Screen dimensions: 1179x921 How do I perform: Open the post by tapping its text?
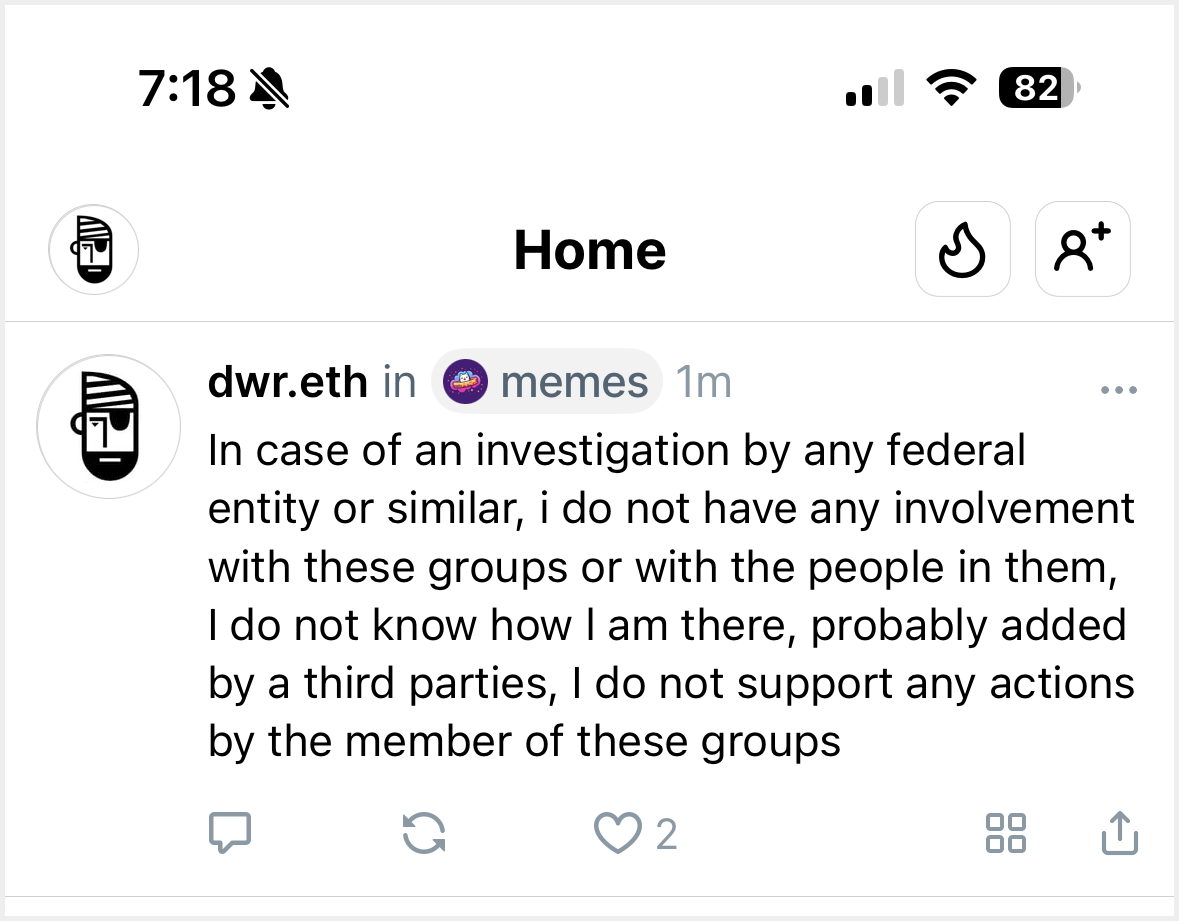670,597
